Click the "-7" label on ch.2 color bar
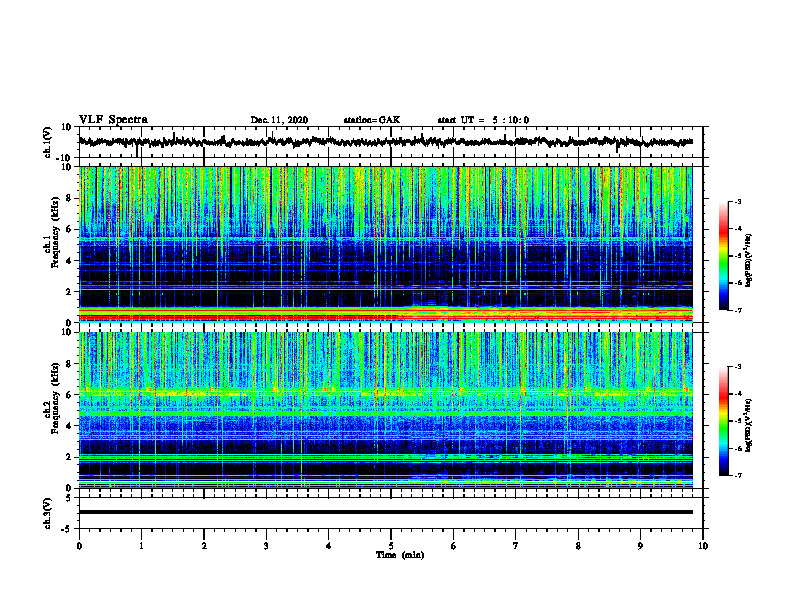The width and height of the screenshot is (792, 612). [737, 476]
